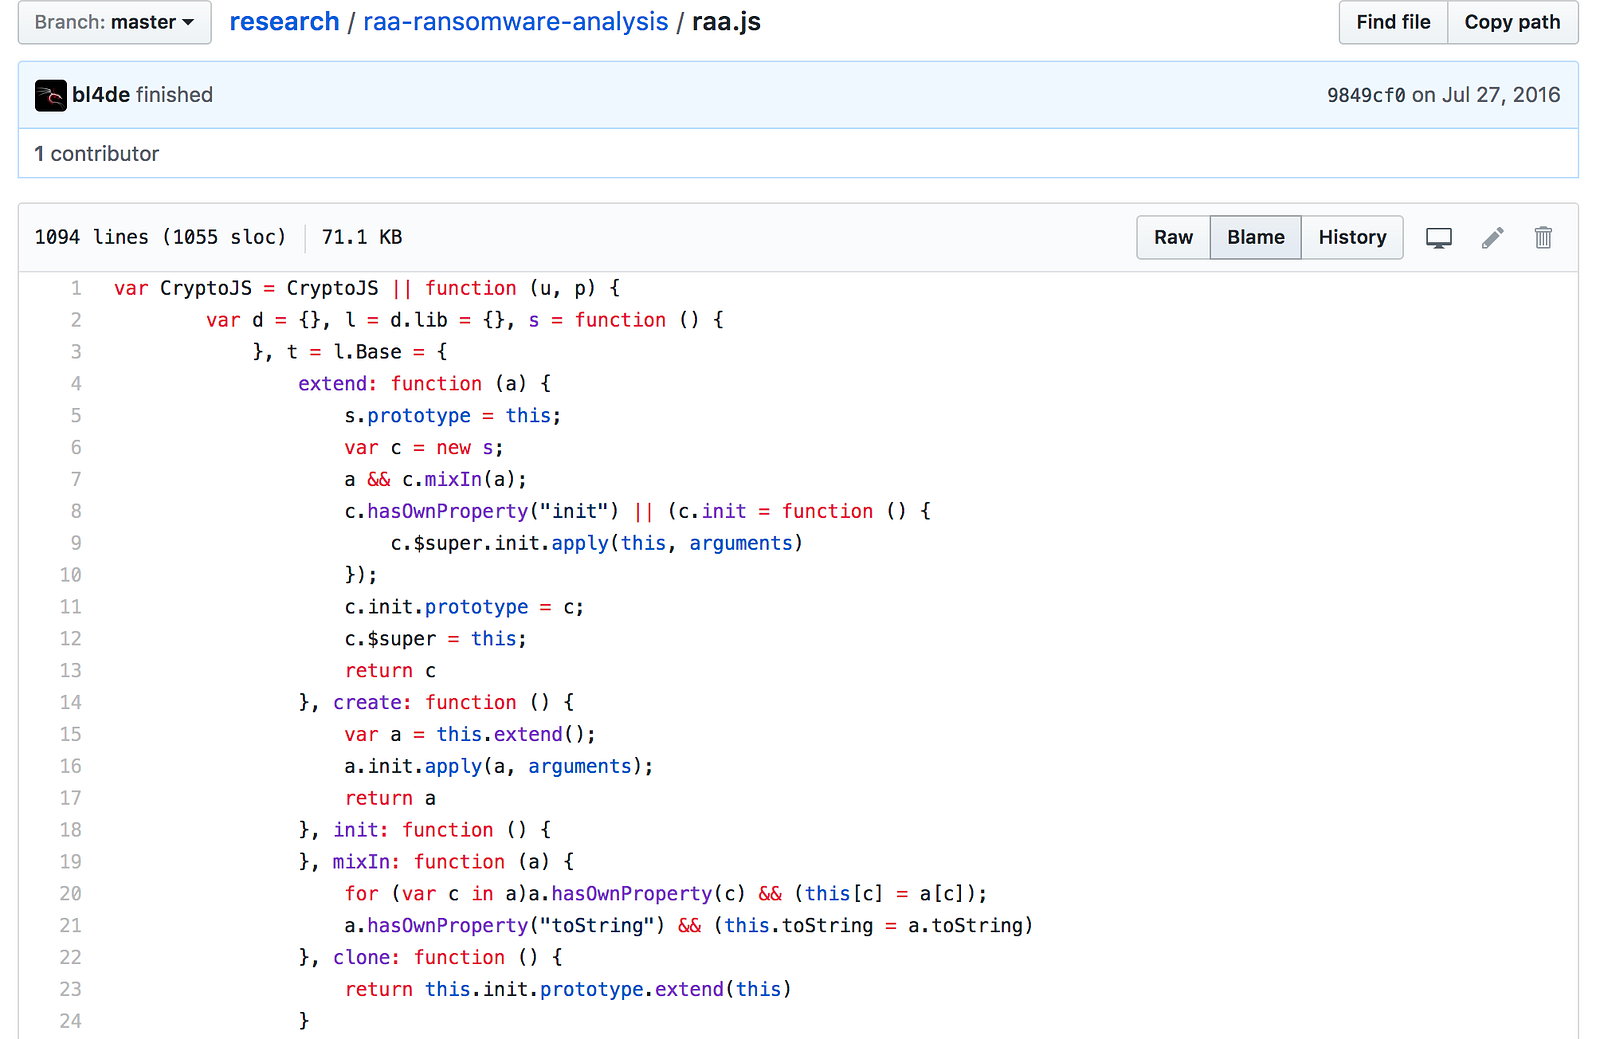View file History
1600x1039 pixels.
tap(1352, 238)
